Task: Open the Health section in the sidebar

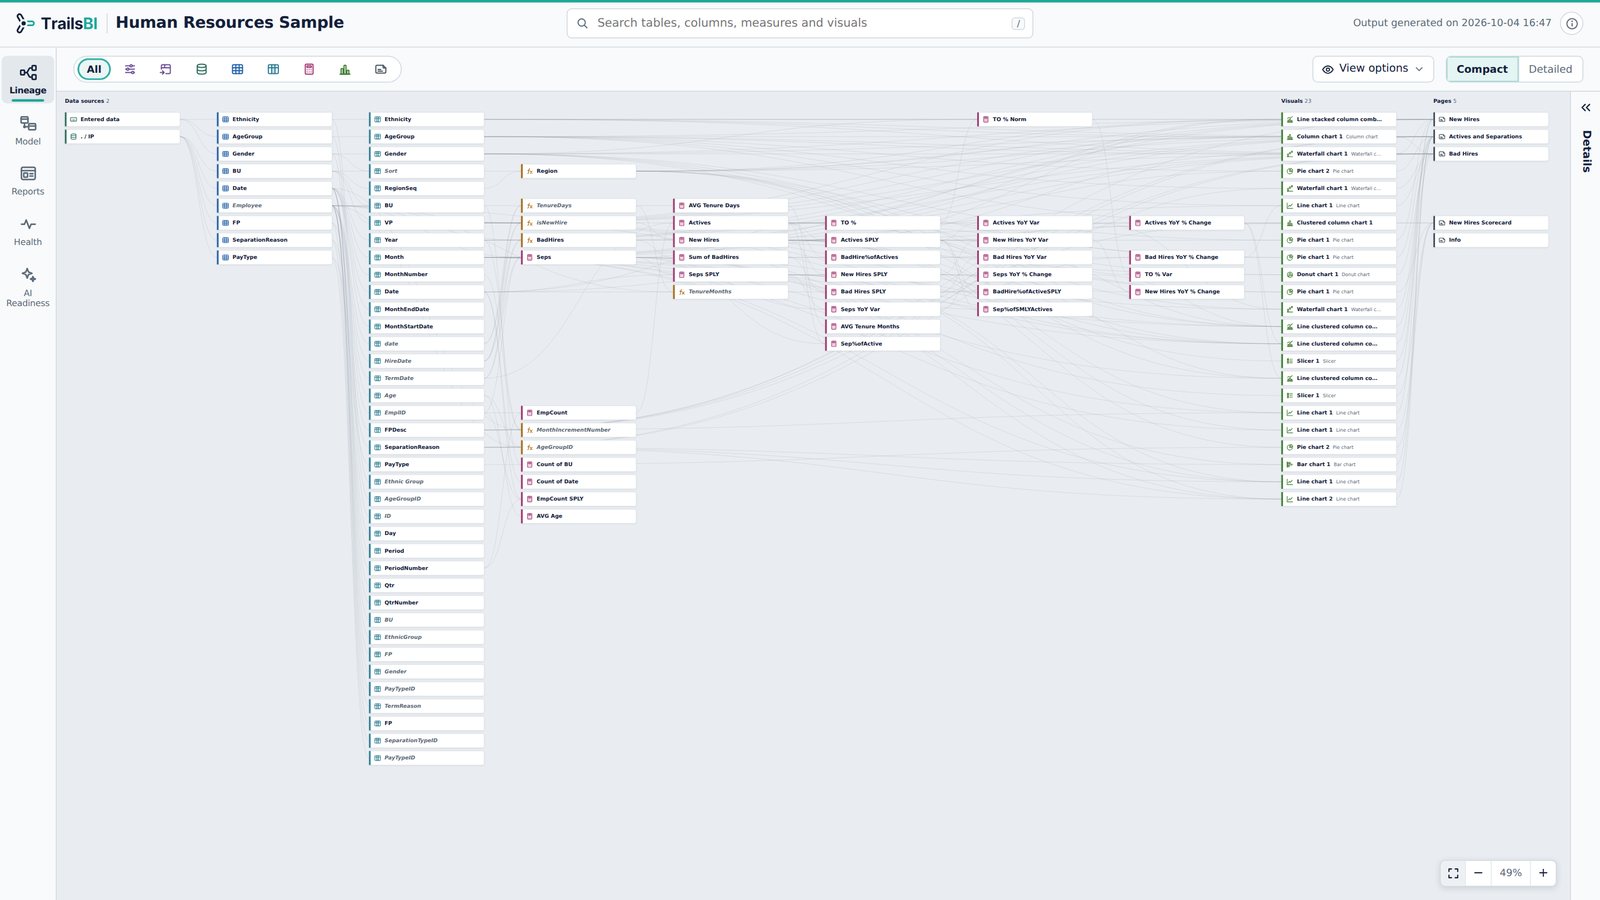Action: point(28,232)
